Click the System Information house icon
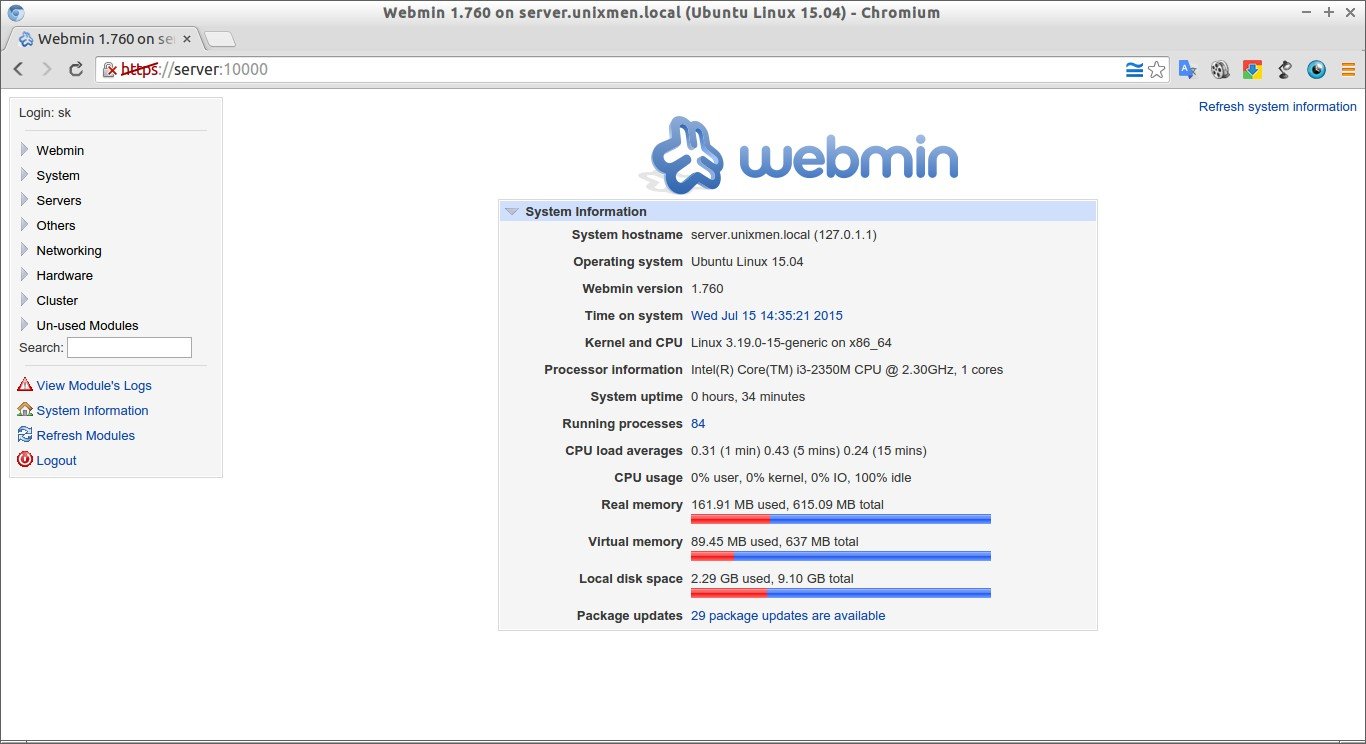 click(25, 410)
